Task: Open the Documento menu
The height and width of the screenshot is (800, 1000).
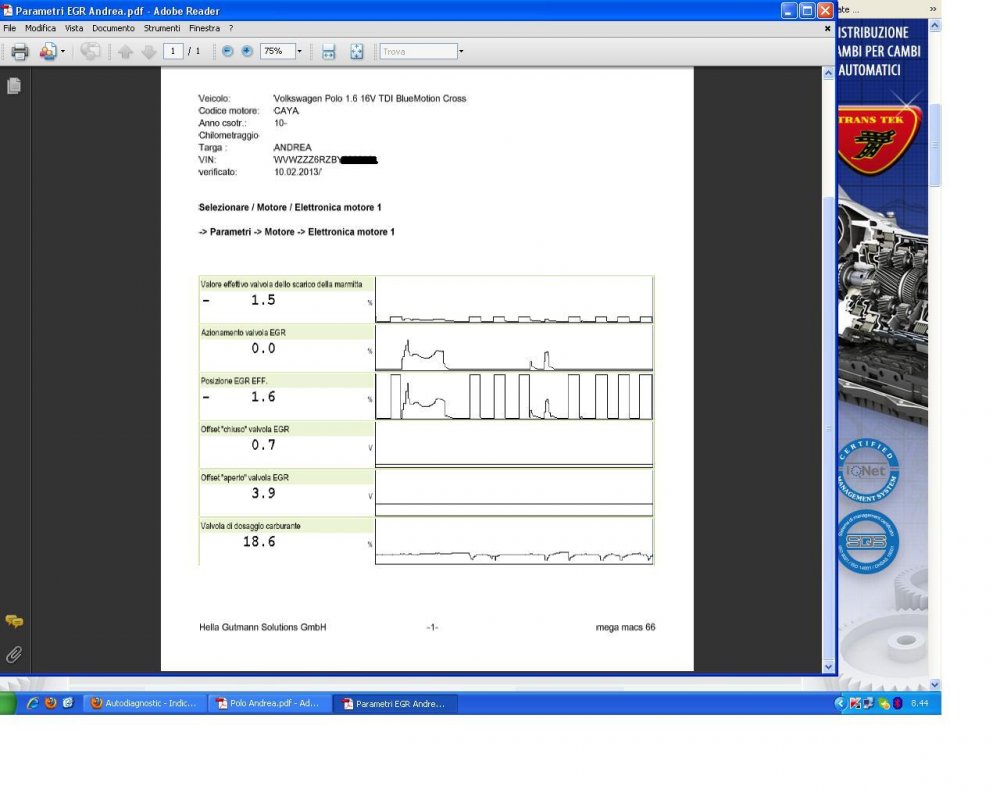Action: click(113, 28)
